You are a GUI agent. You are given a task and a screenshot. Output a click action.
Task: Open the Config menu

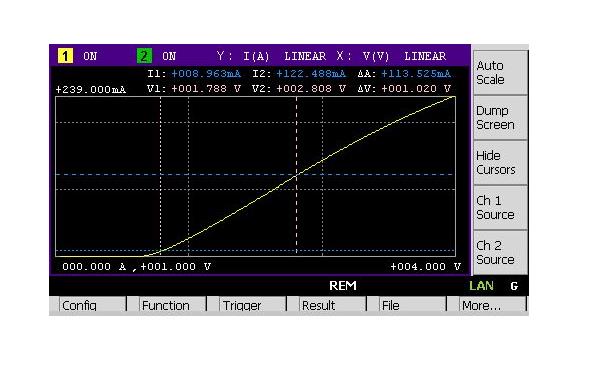[x=88, y=304]
